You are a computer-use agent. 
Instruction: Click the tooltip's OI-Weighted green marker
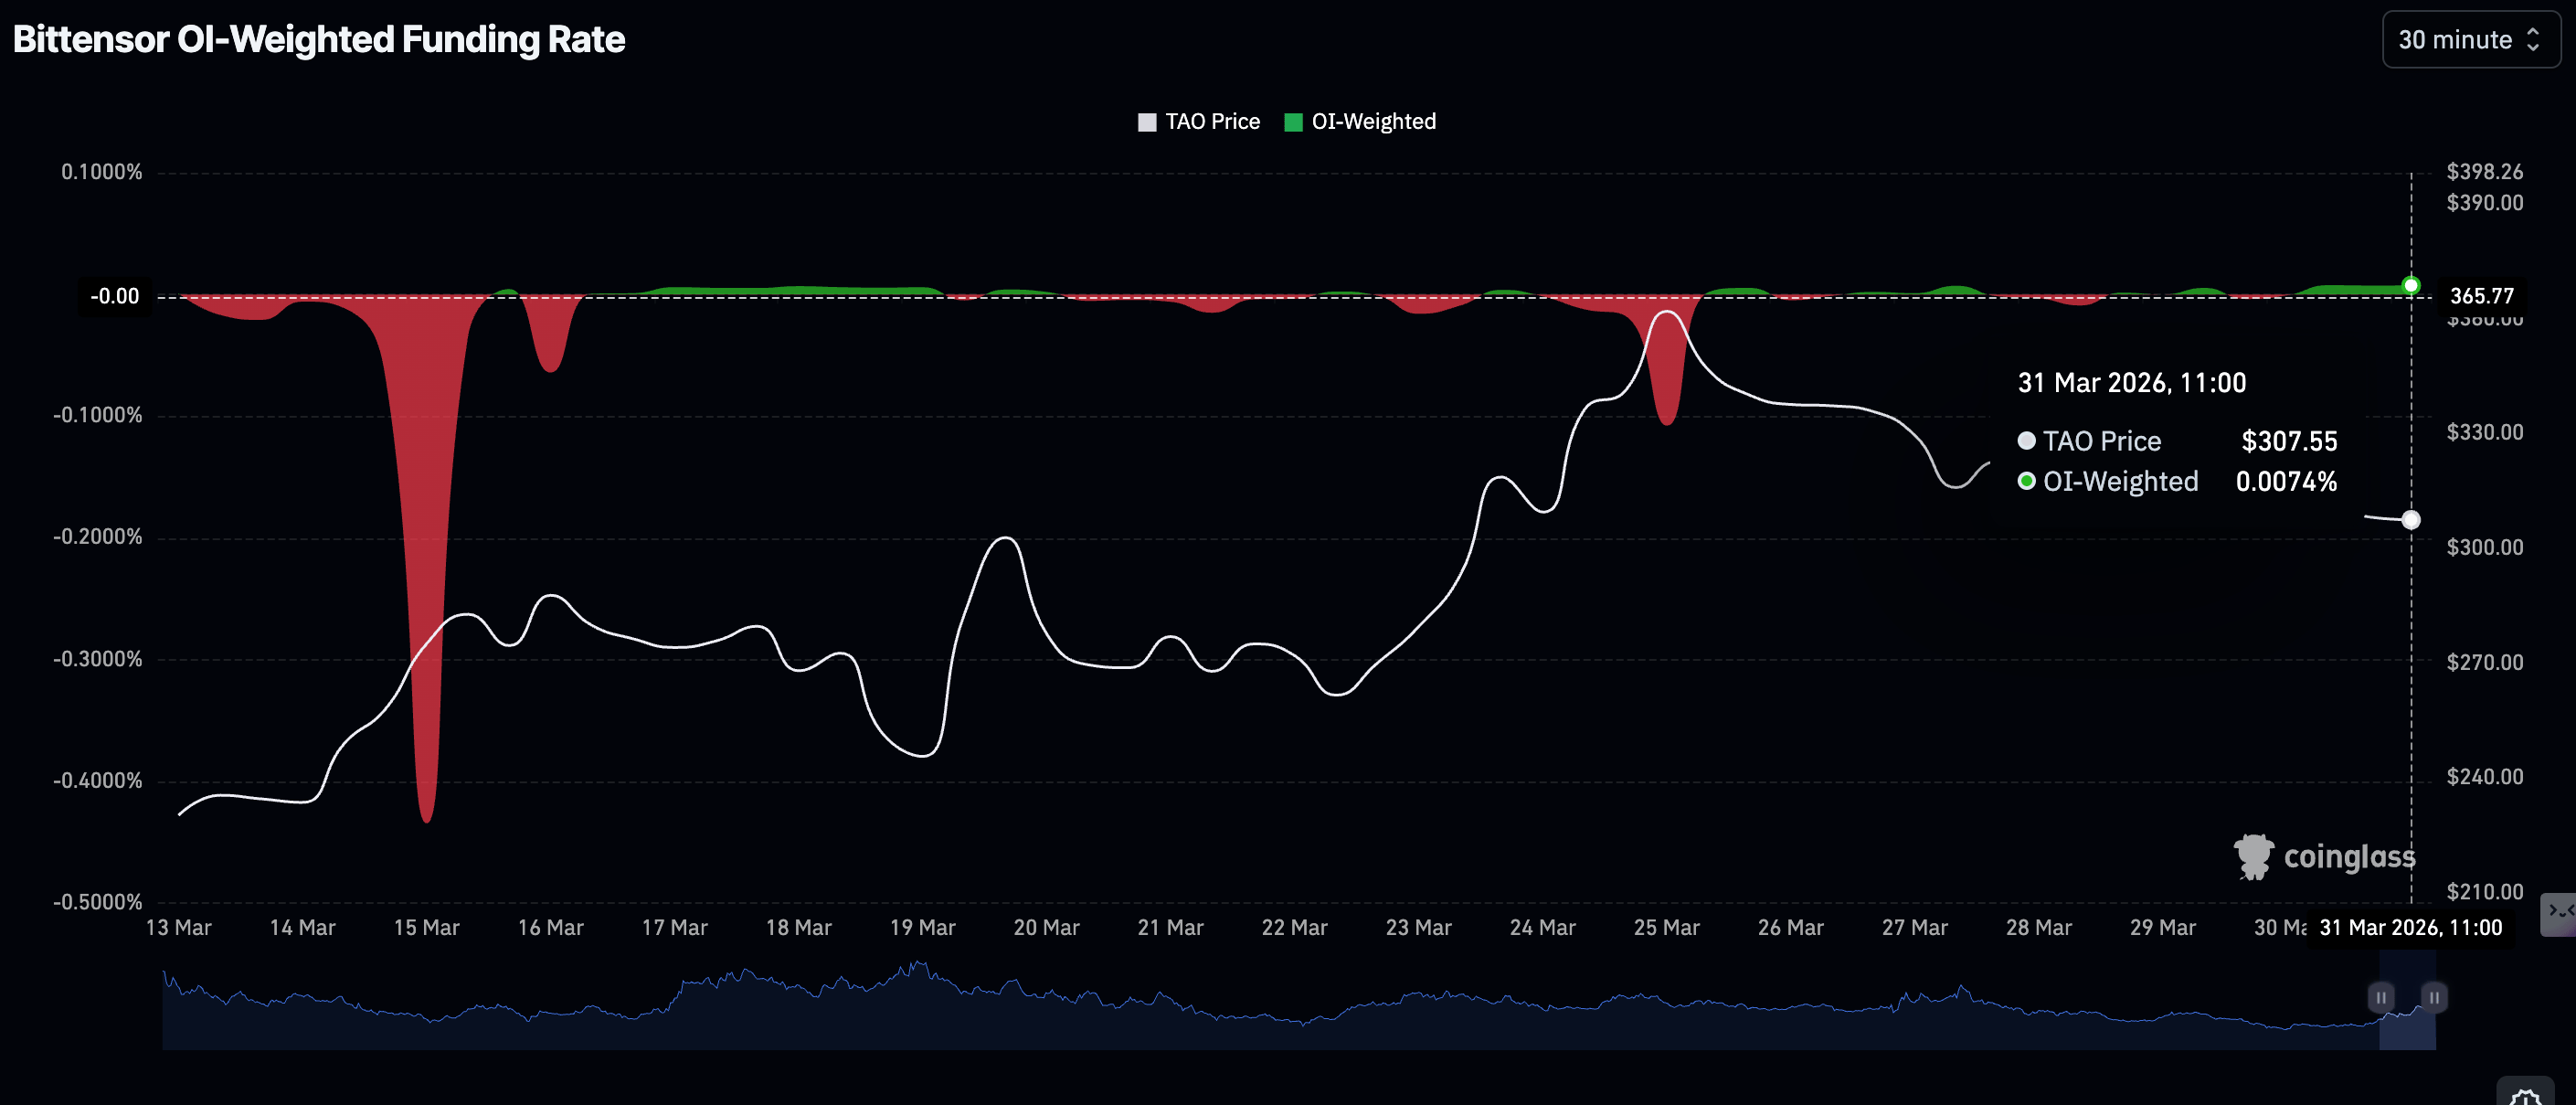tap(2026, 481)
